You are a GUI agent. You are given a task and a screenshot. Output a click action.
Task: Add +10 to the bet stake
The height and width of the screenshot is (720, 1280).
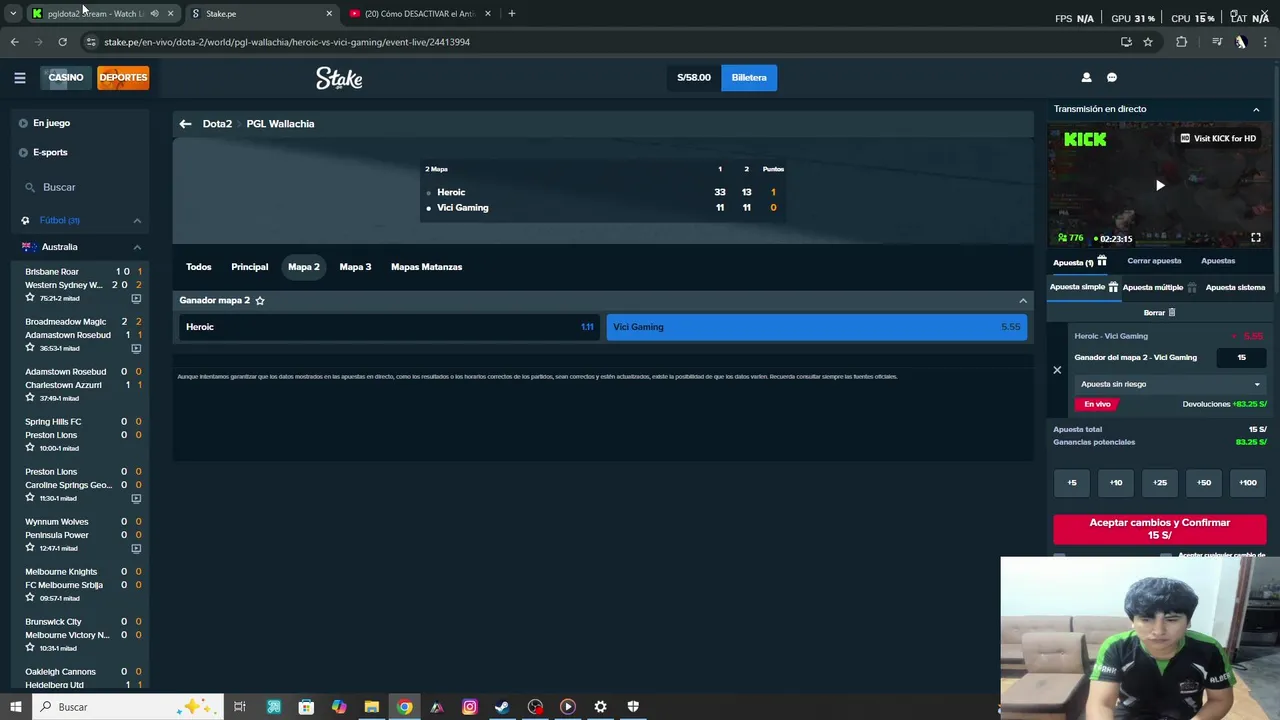pos(1116,483)
